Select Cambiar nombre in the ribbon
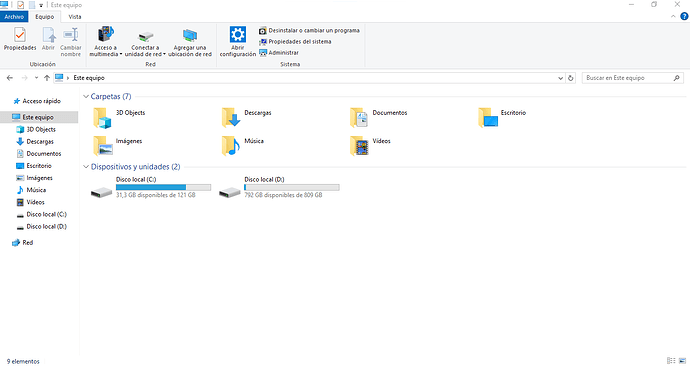The height and width of the screenshot is (367, 690). click(x=71, y=42)
